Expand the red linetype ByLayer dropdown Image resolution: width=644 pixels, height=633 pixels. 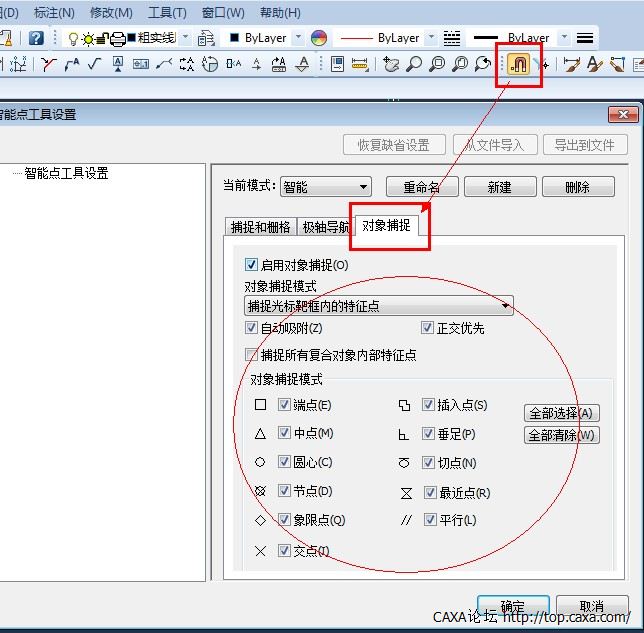431,37
